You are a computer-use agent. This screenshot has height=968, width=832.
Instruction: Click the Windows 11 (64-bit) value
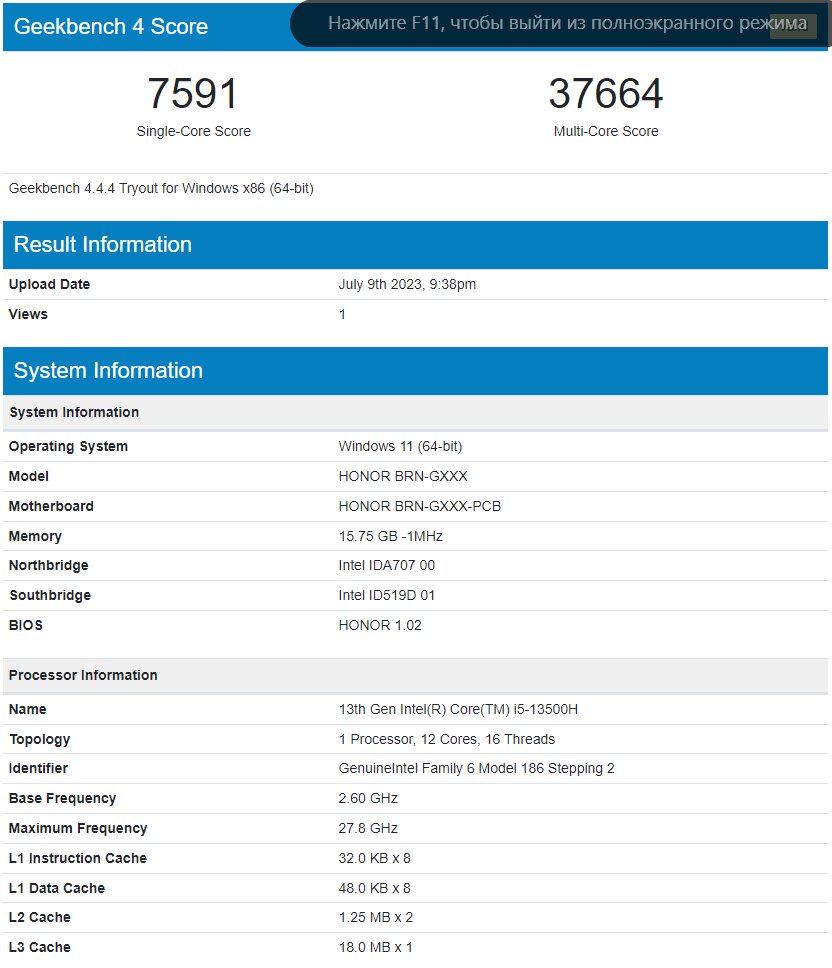[x=400, y=446]
